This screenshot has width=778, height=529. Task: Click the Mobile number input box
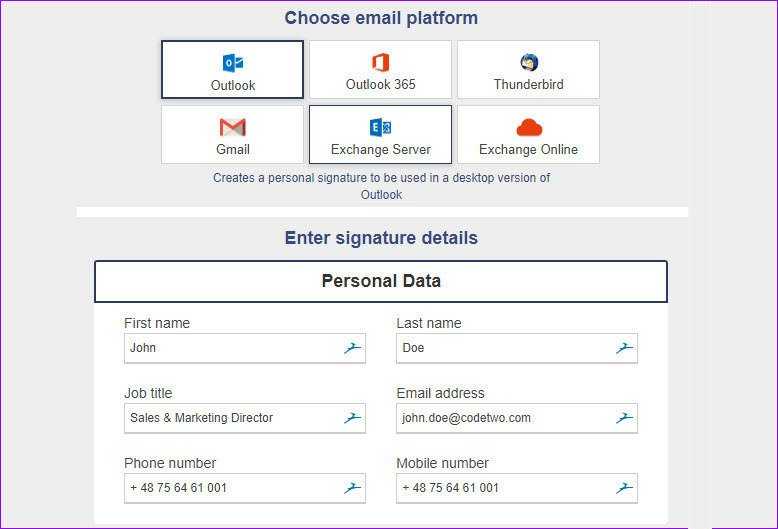[x=517, y=488]
